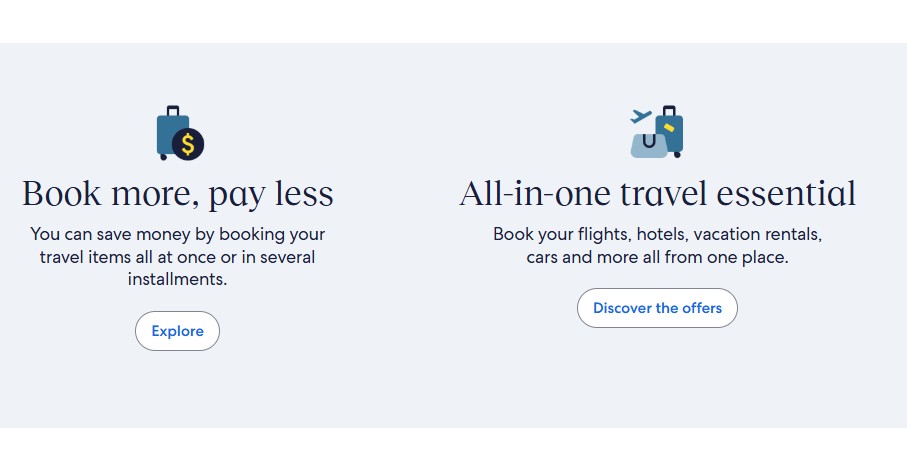Click the handle of the money suitcase
This screenshot has width=907, height=473.
coord(173,109)
